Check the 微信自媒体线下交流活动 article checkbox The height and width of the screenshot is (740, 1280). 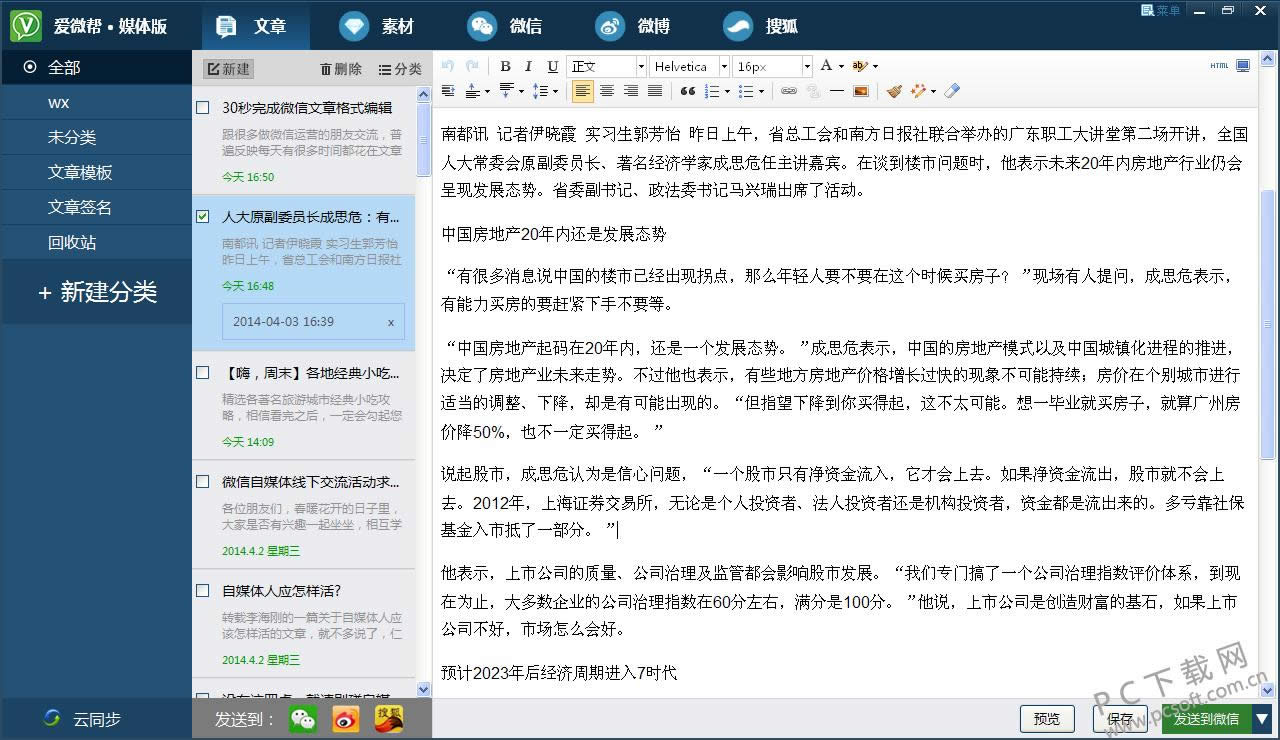tap(203, 481)
